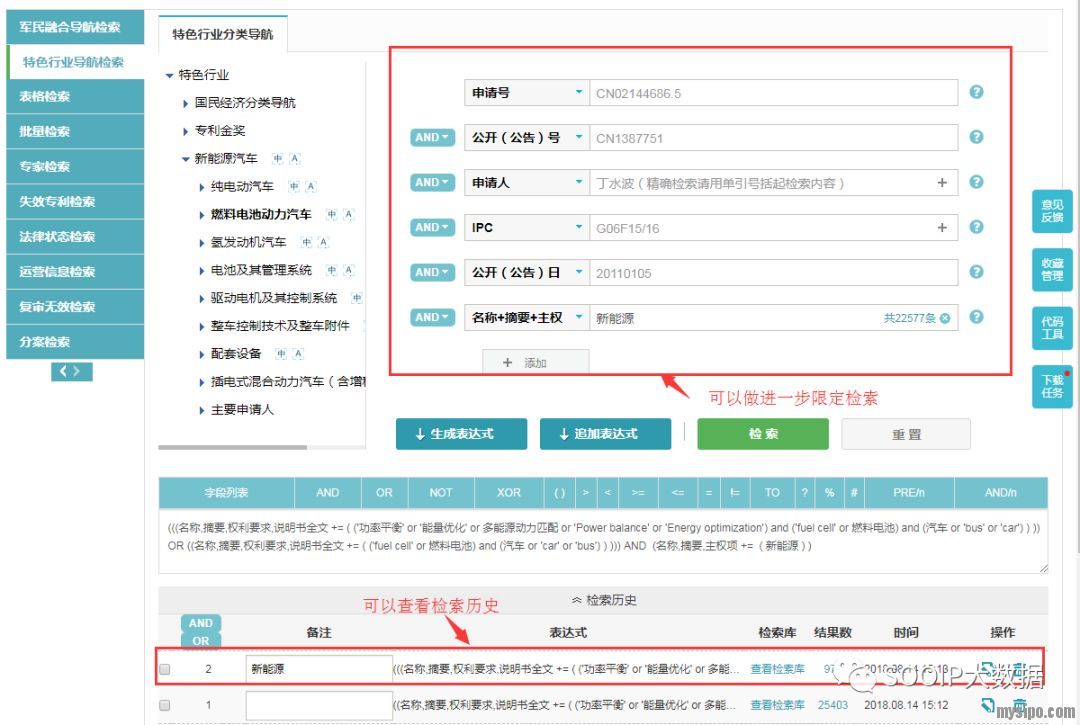The height and width of the screenshot is (725, 1080).
Task: Click the green 检索 search button
Action: click(762, 434)
